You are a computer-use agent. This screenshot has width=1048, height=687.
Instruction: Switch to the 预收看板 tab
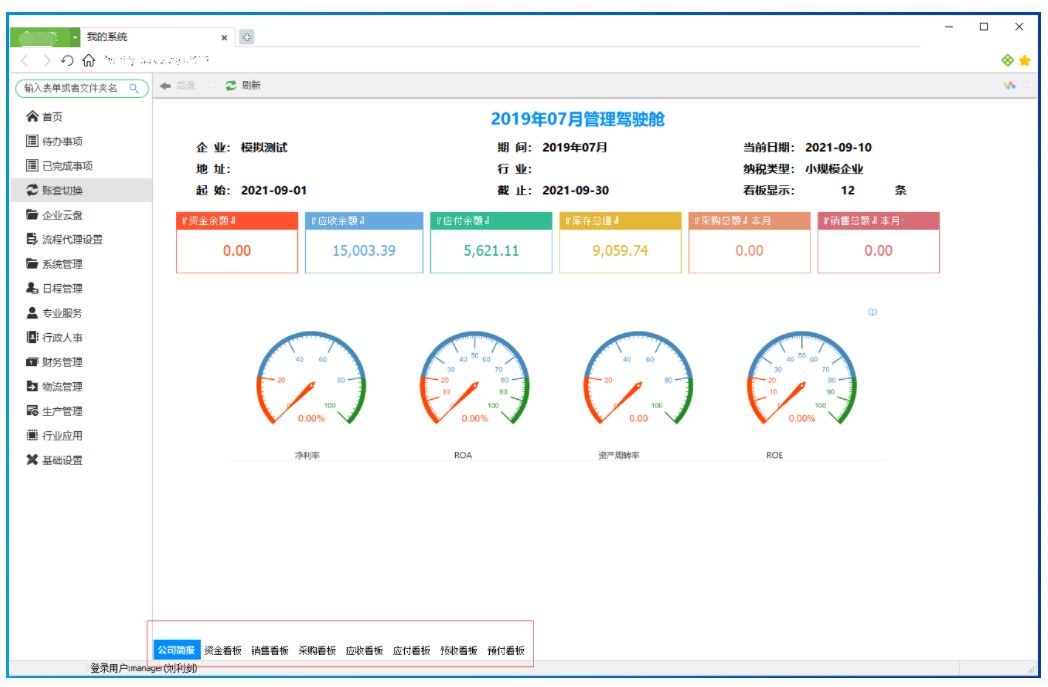pos(458,650)
